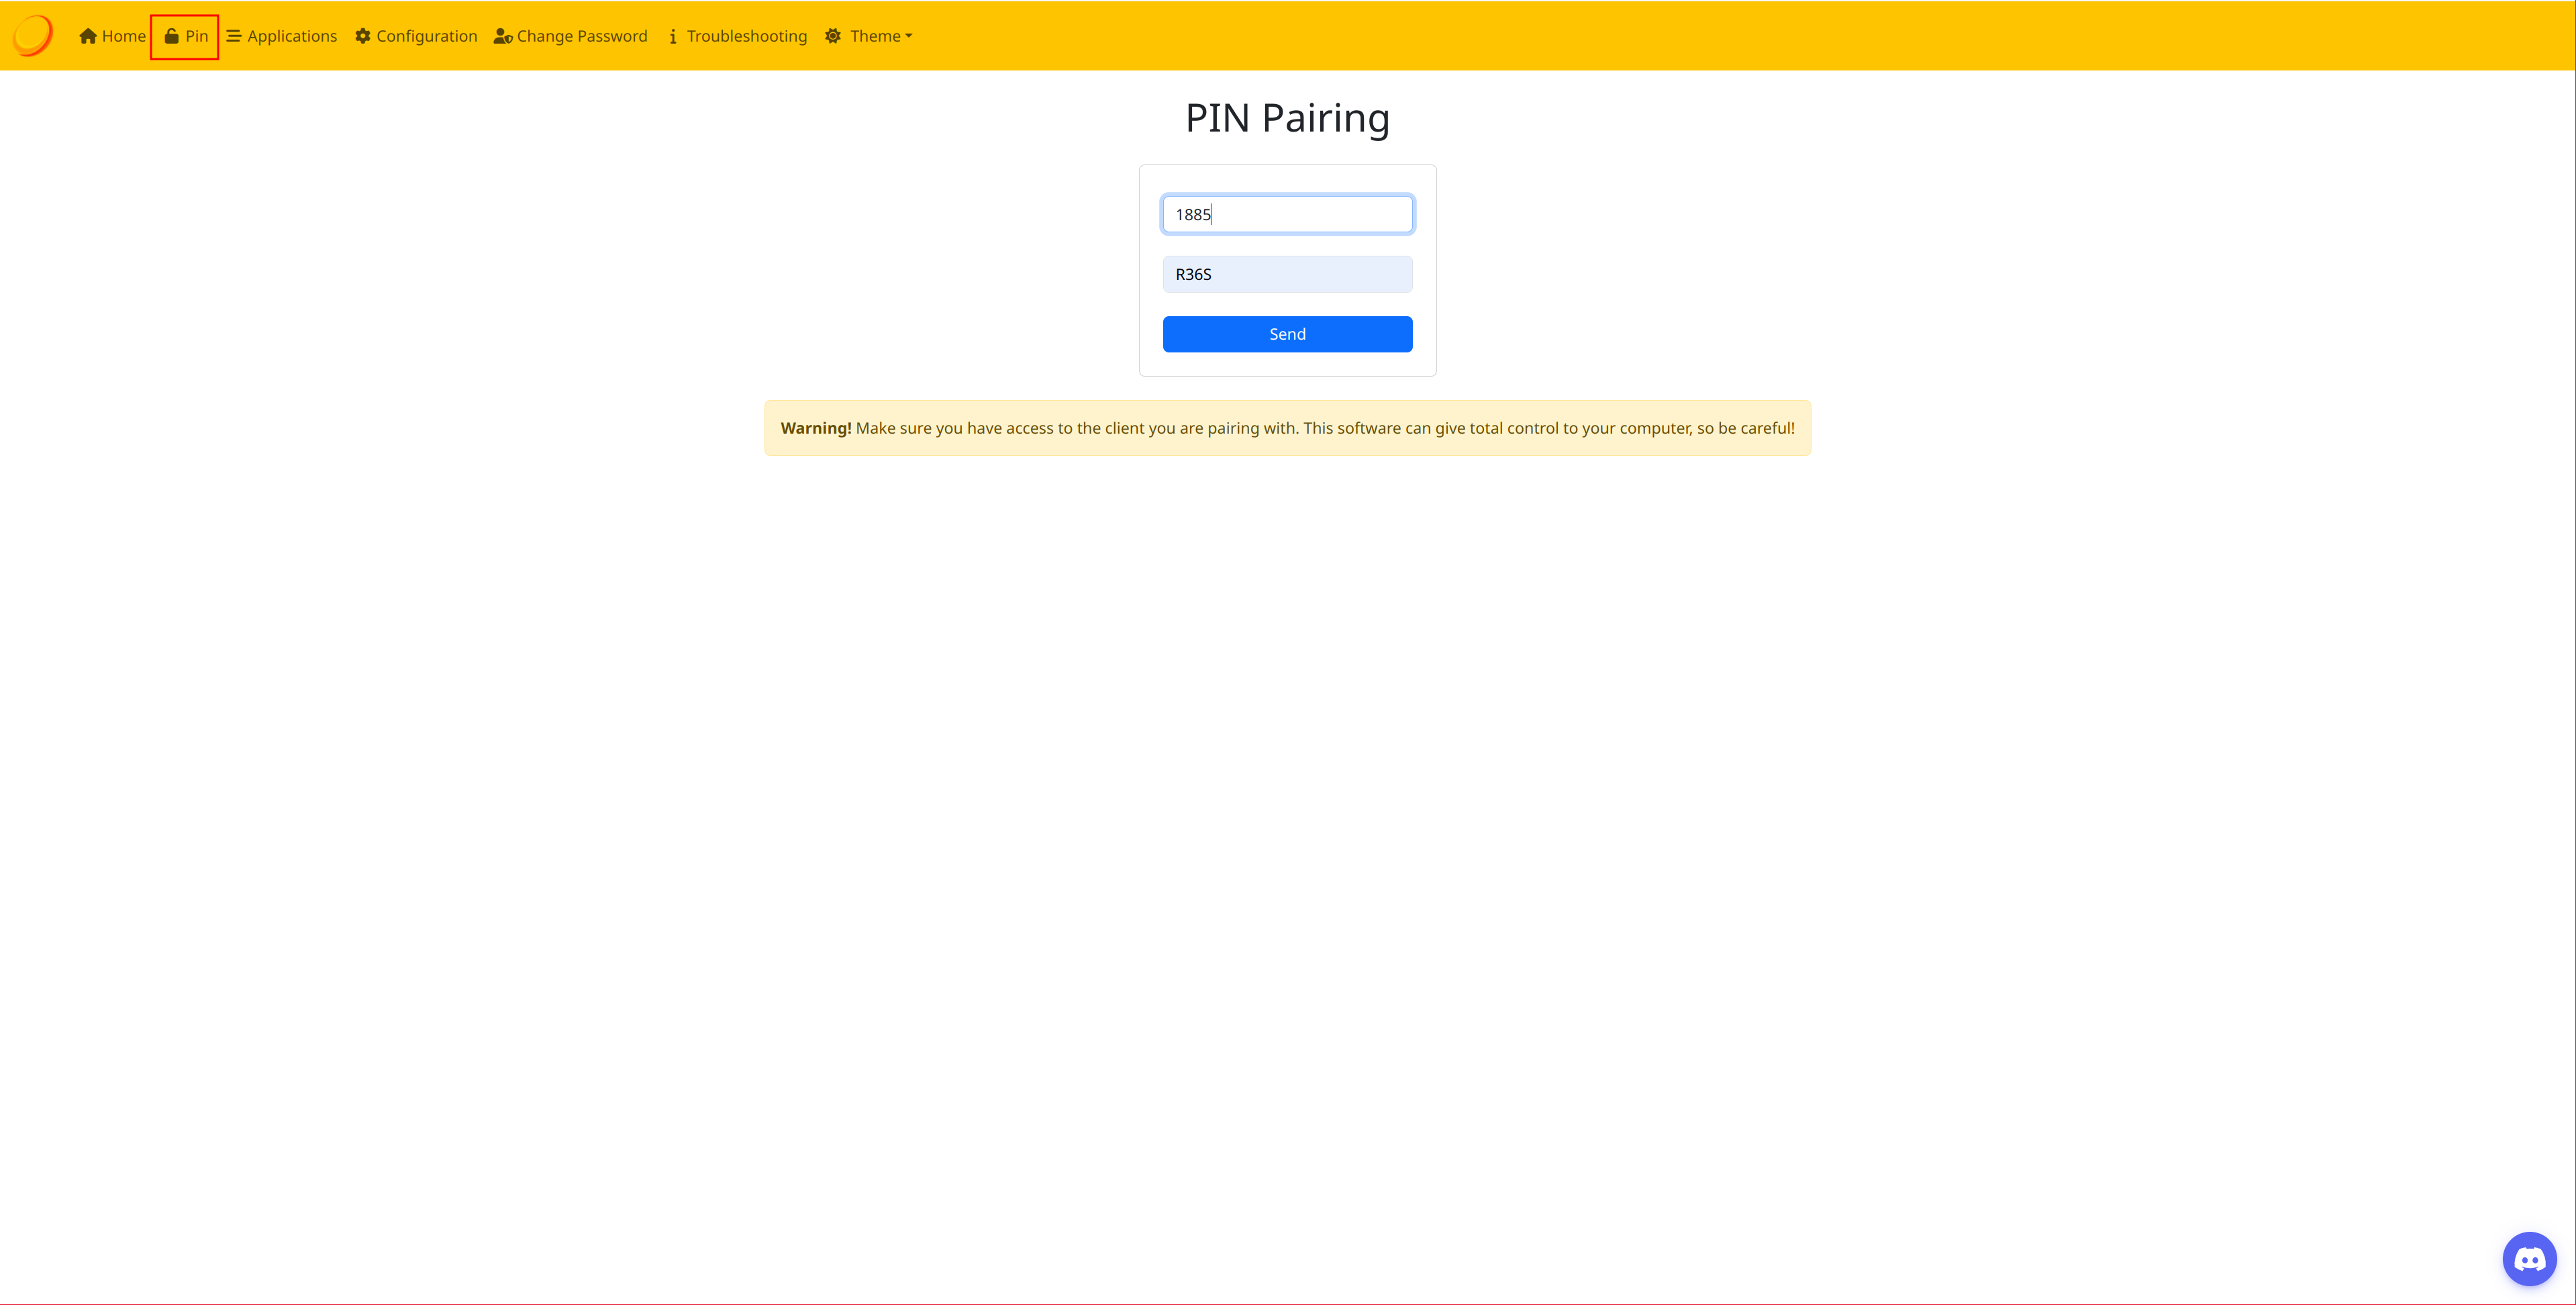Click the Applications hamburger list icon
Viewport: 2576px width, 1305px height.
233,36
